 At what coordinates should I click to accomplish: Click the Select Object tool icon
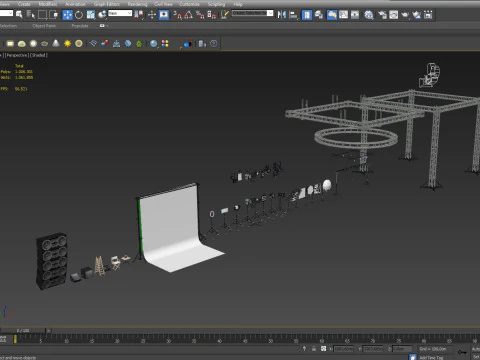click(x=19, y=14)
